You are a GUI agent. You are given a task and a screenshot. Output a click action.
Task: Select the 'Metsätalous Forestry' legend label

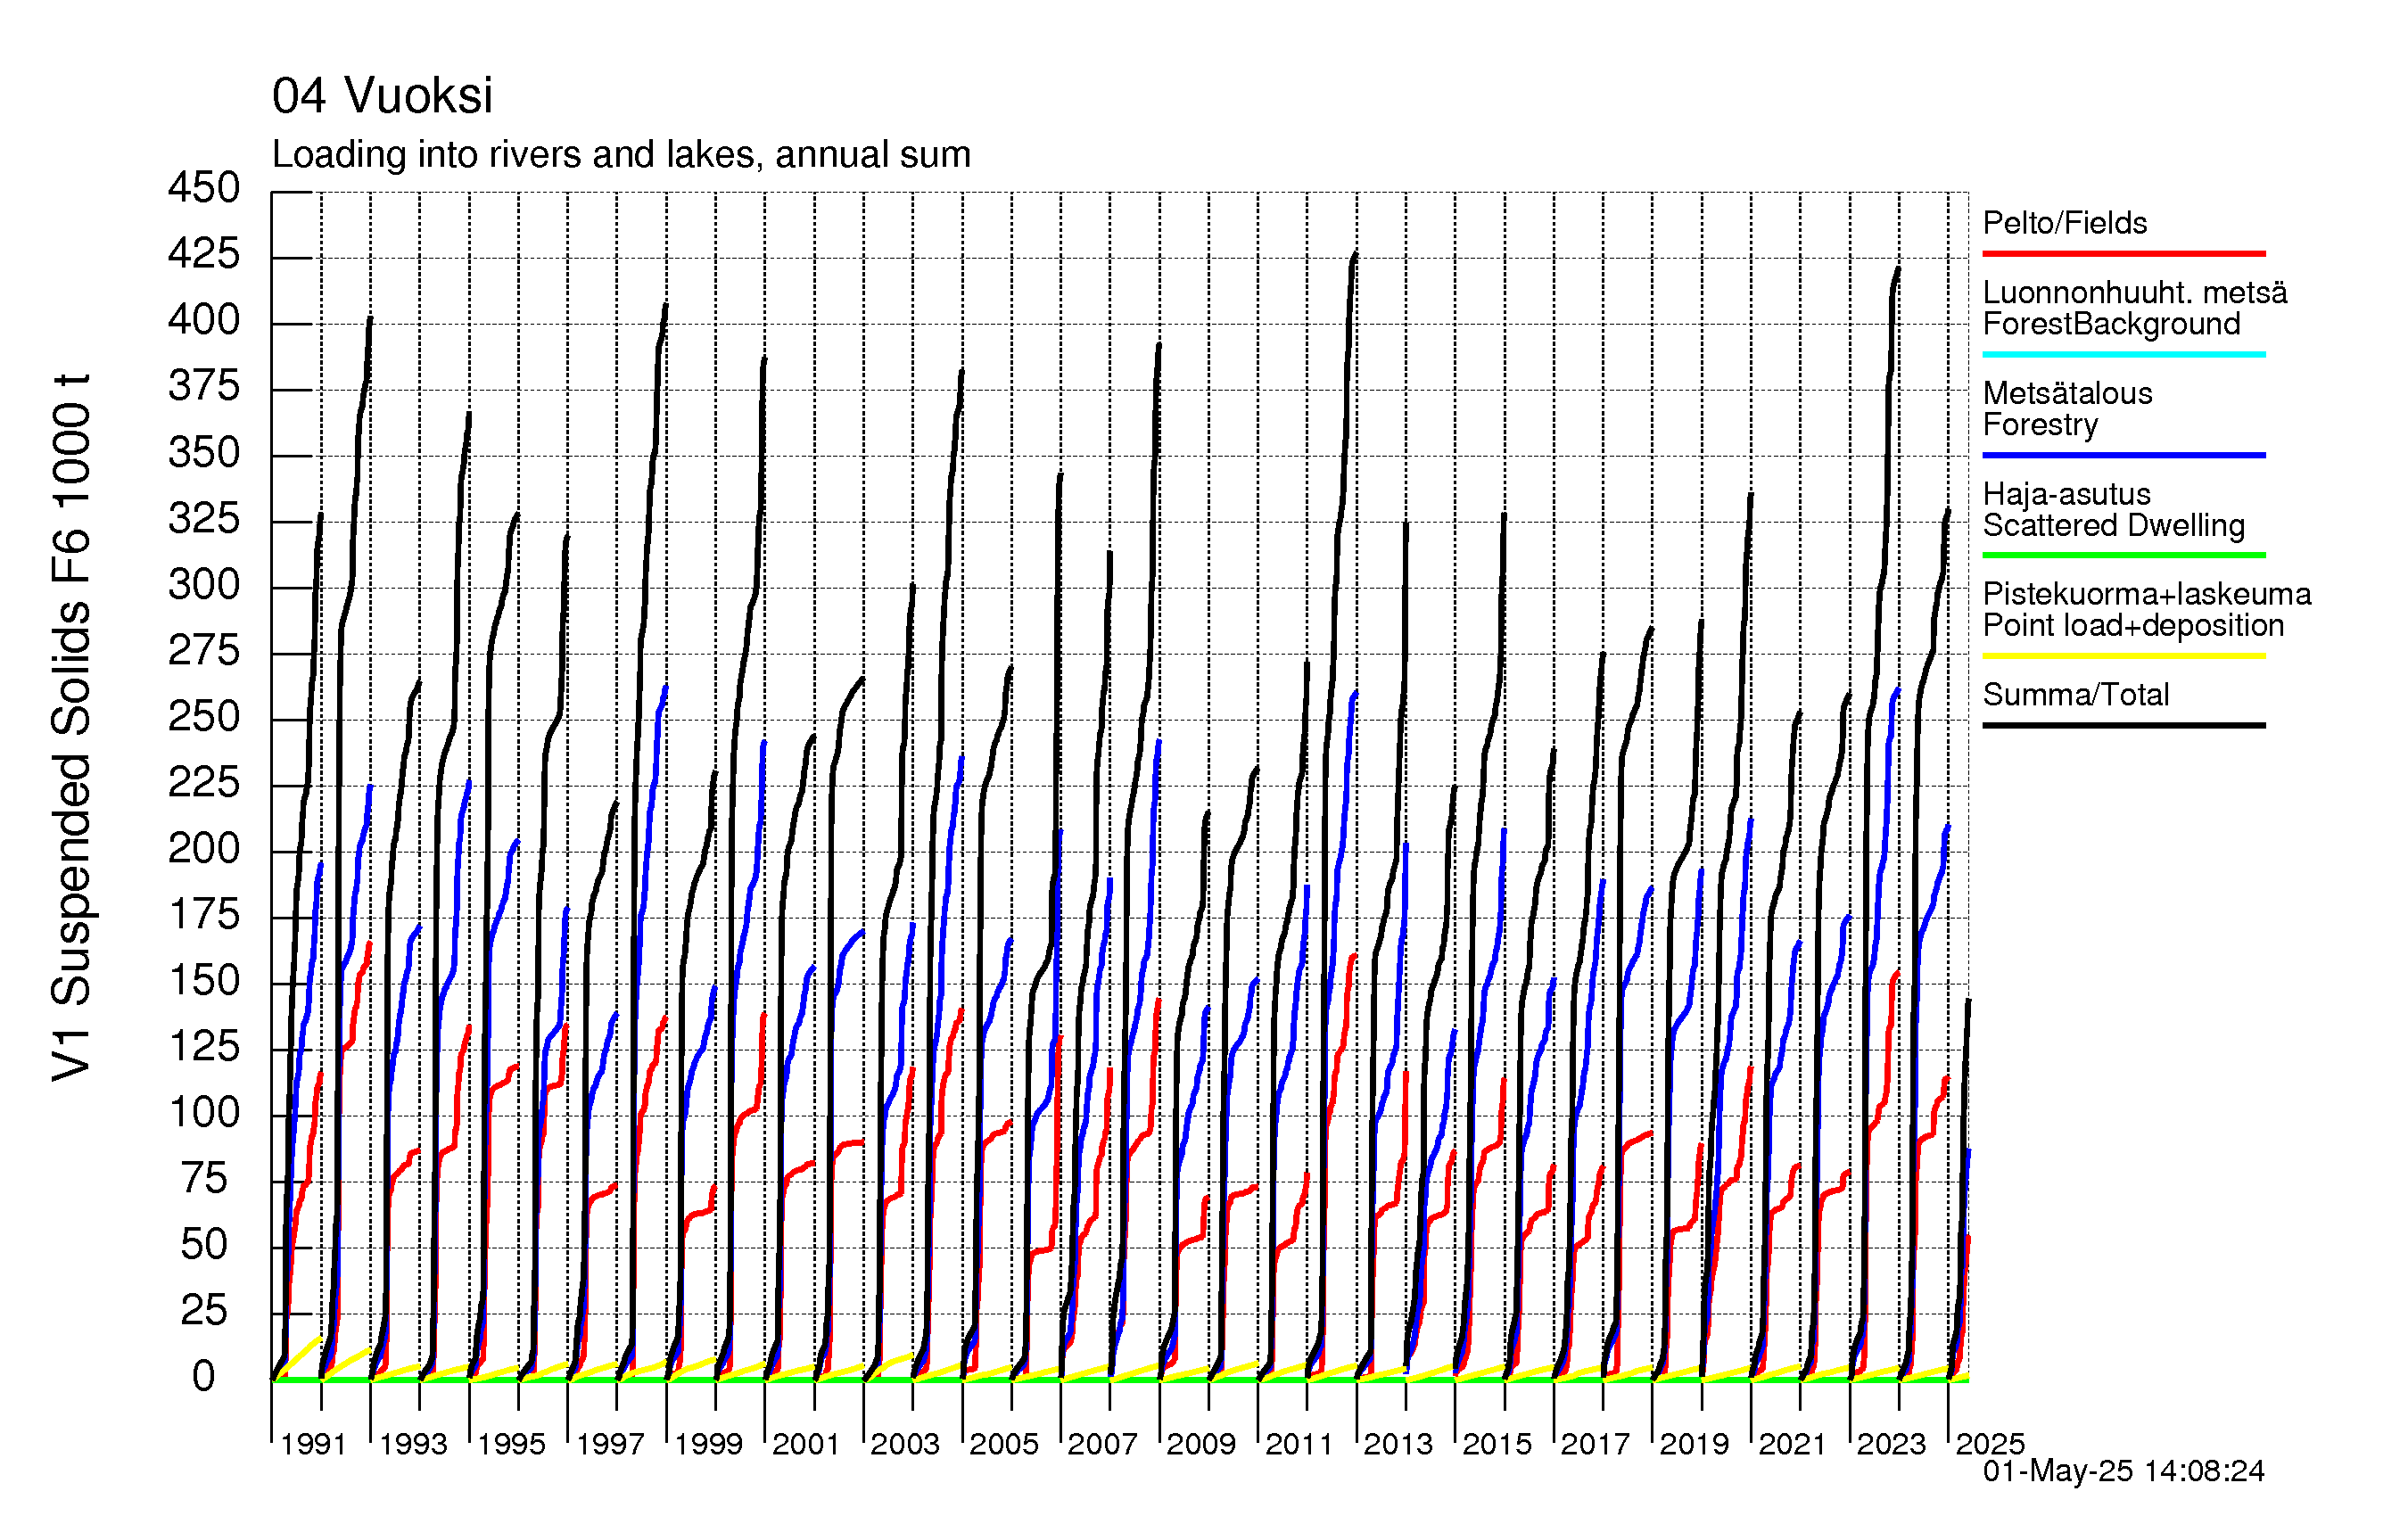(2068, 409)
